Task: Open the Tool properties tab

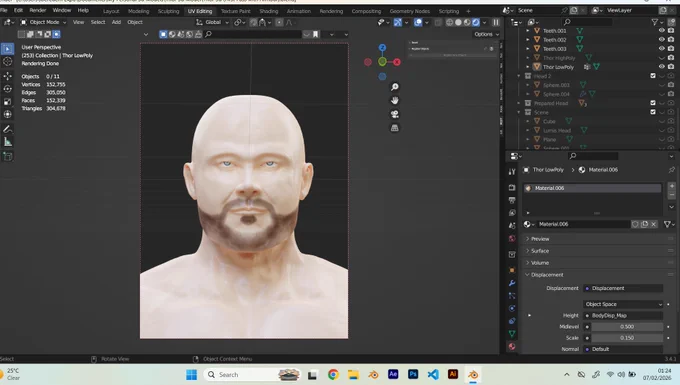Action: tap(512, 172)
